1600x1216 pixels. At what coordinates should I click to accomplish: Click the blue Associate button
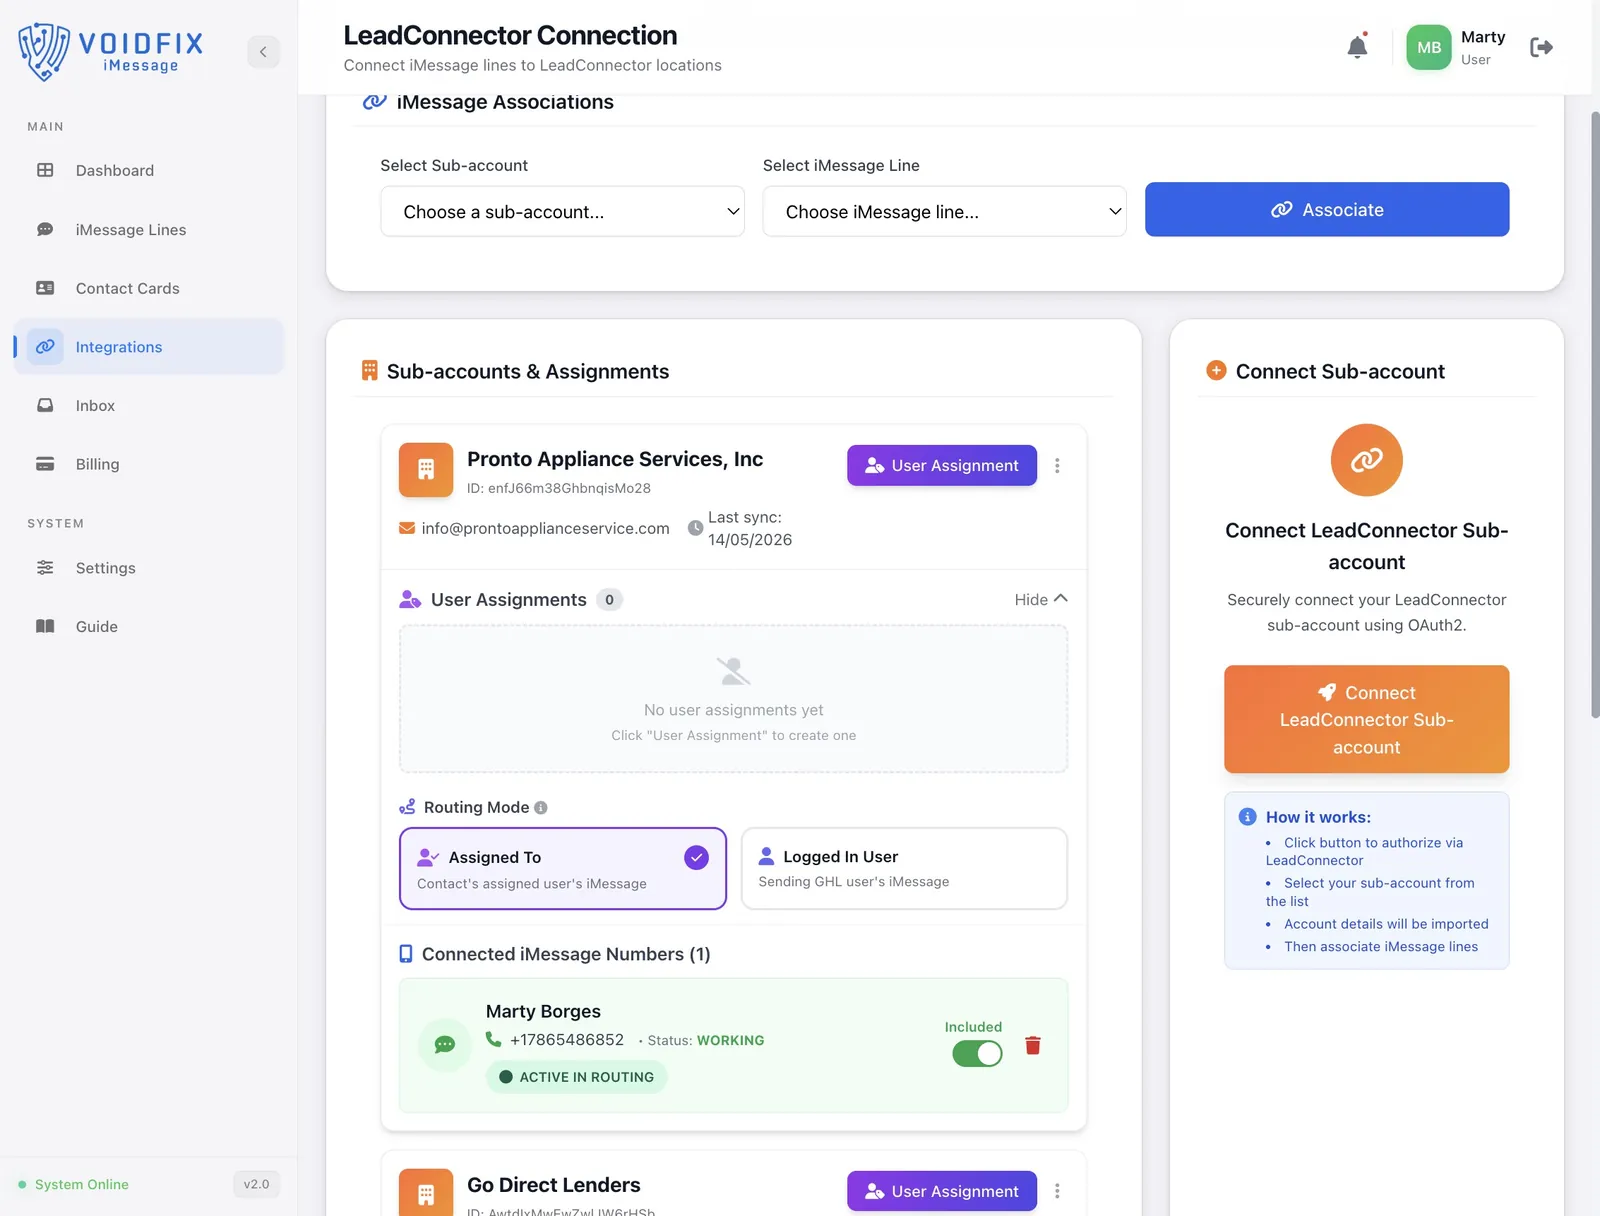1327,209
